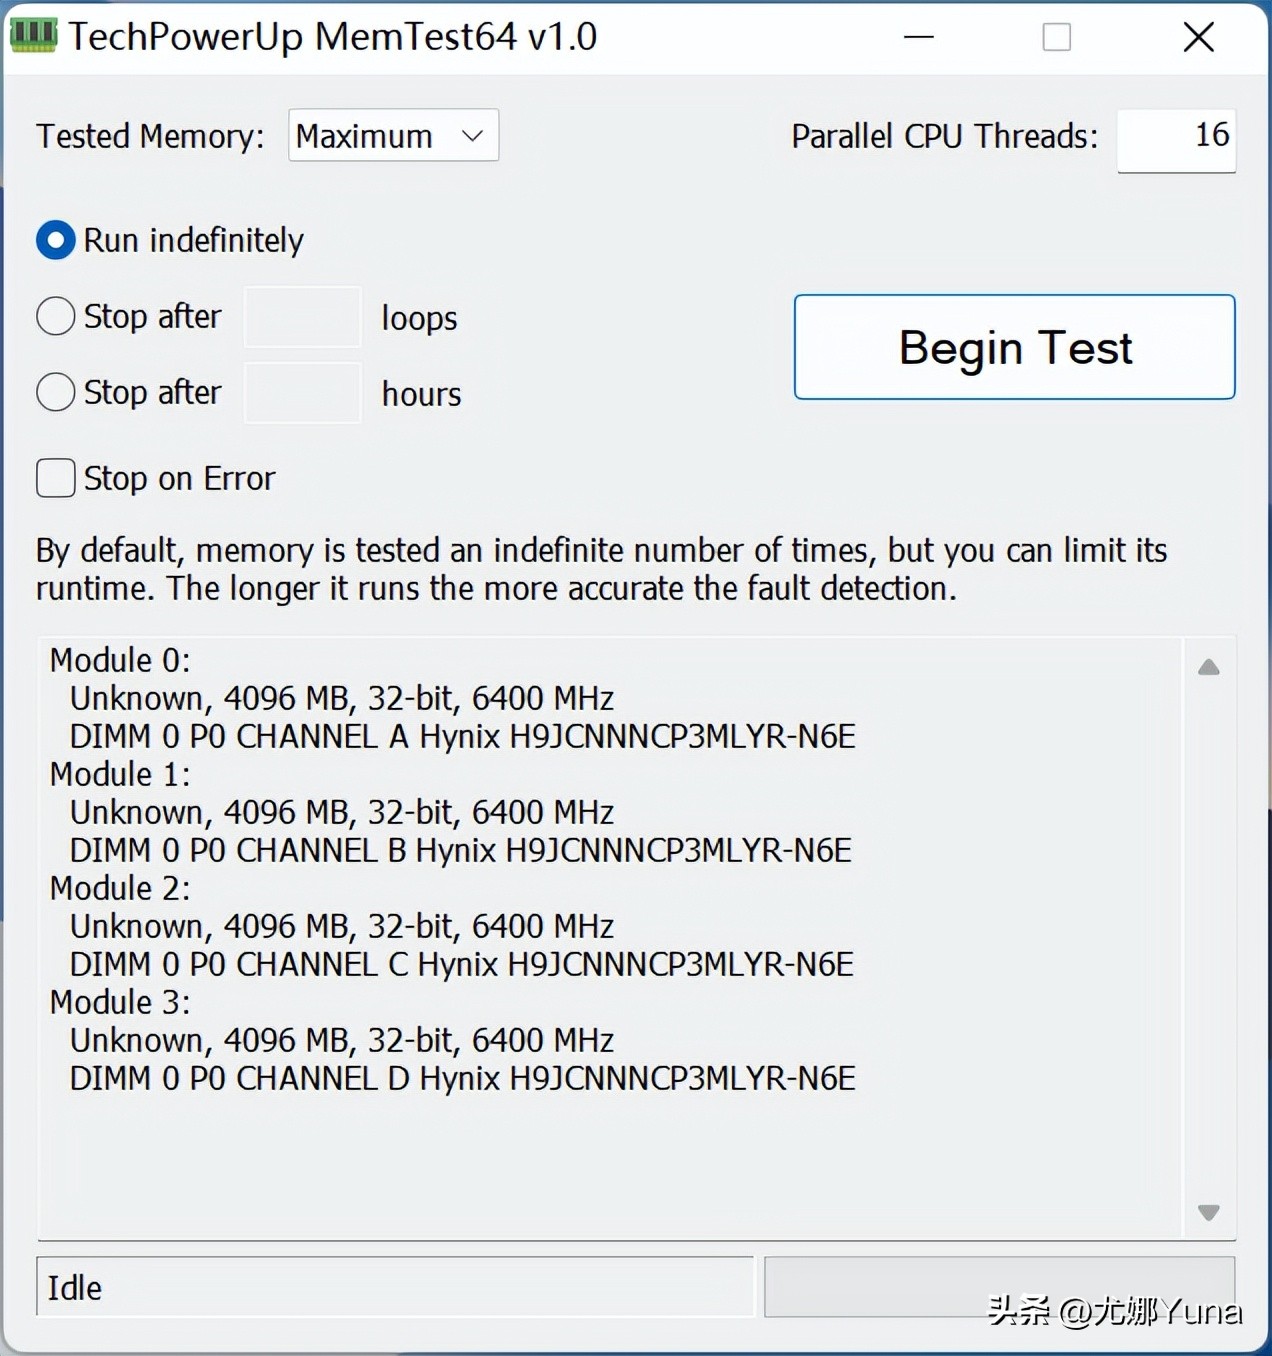This screenshot has height=1356, width=1272.
Task: Start the memory test with Begin Test
Action: 1015,347
